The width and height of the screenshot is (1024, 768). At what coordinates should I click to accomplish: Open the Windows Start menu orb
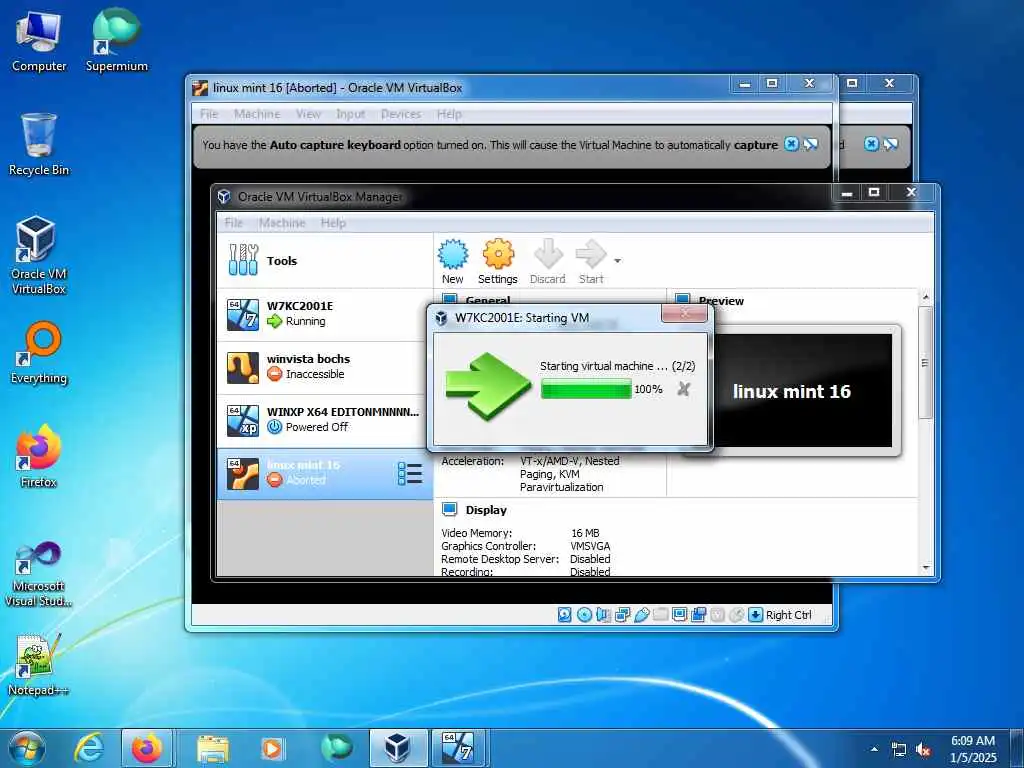[27, 748]
